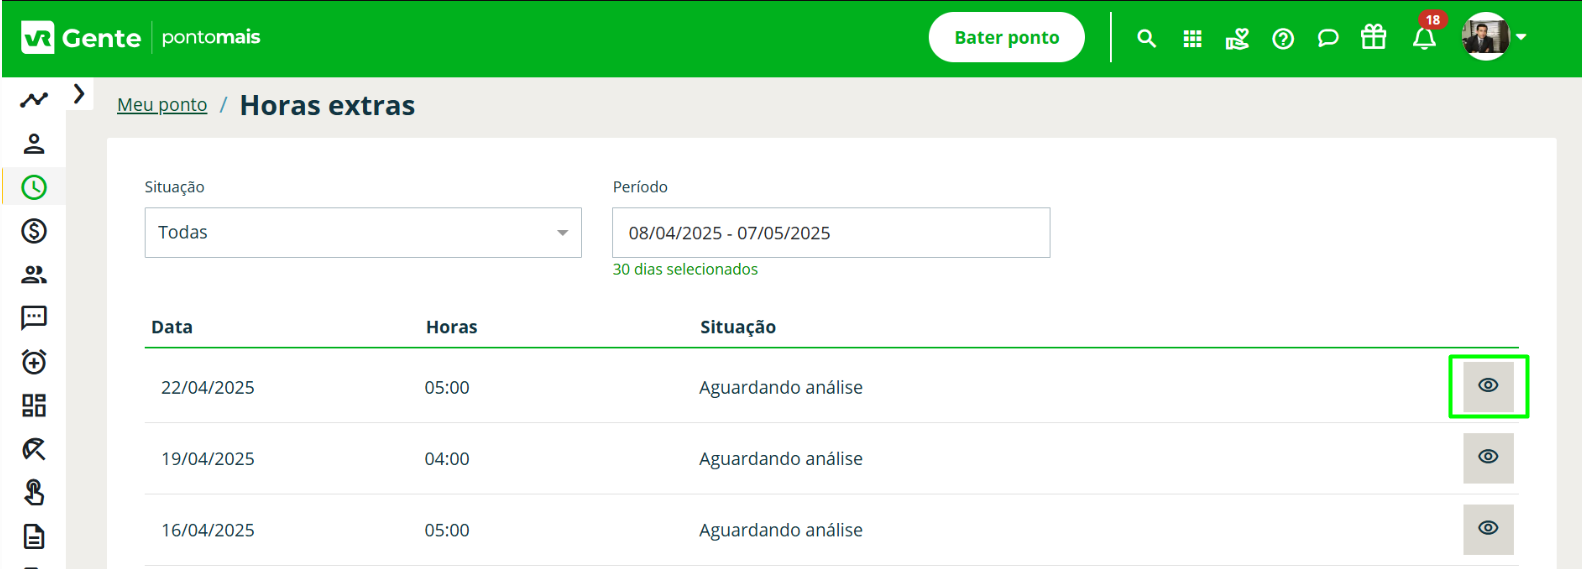Open the analytics trend line sidebar icon
Viewport: 1582px width, 569px height.
point(34,99)
